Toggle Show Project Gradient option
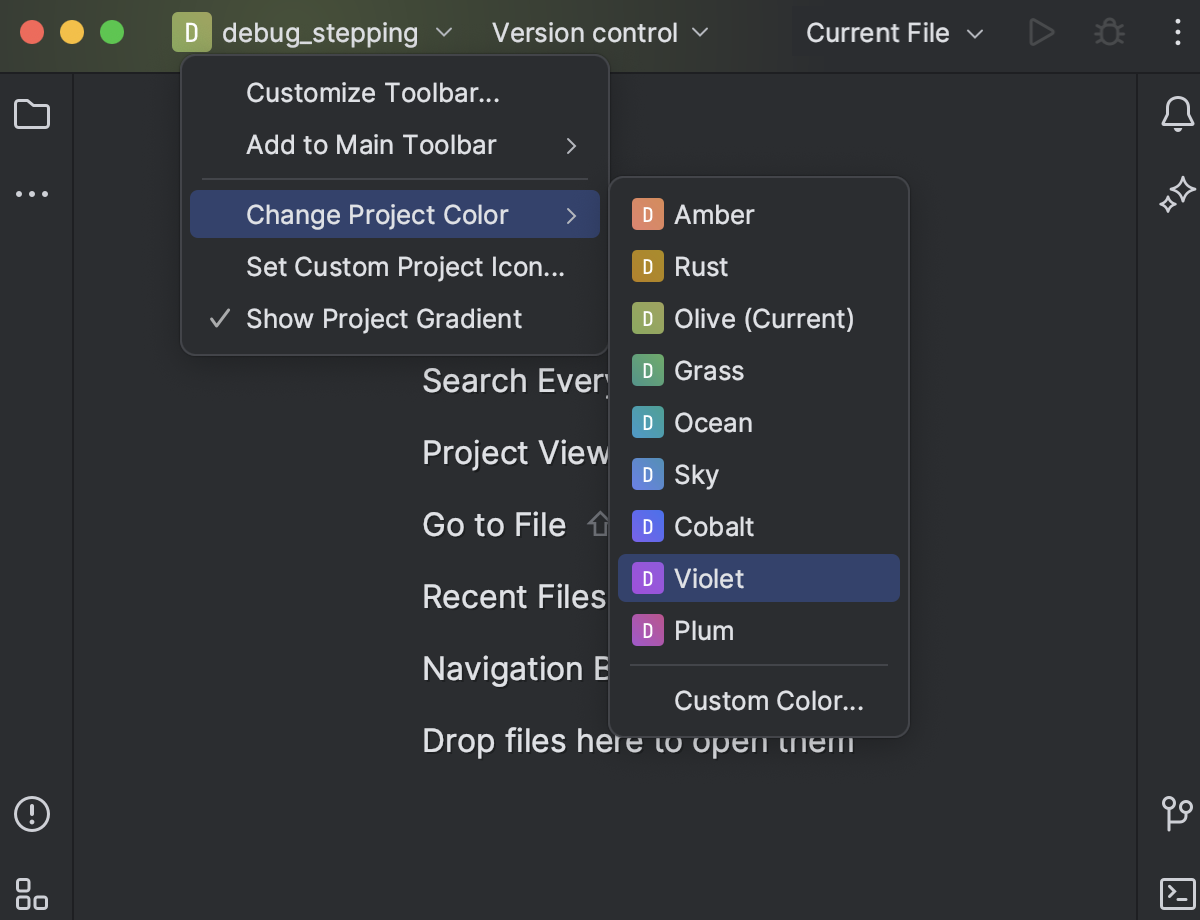1200x920 pixels. point(384,319)
